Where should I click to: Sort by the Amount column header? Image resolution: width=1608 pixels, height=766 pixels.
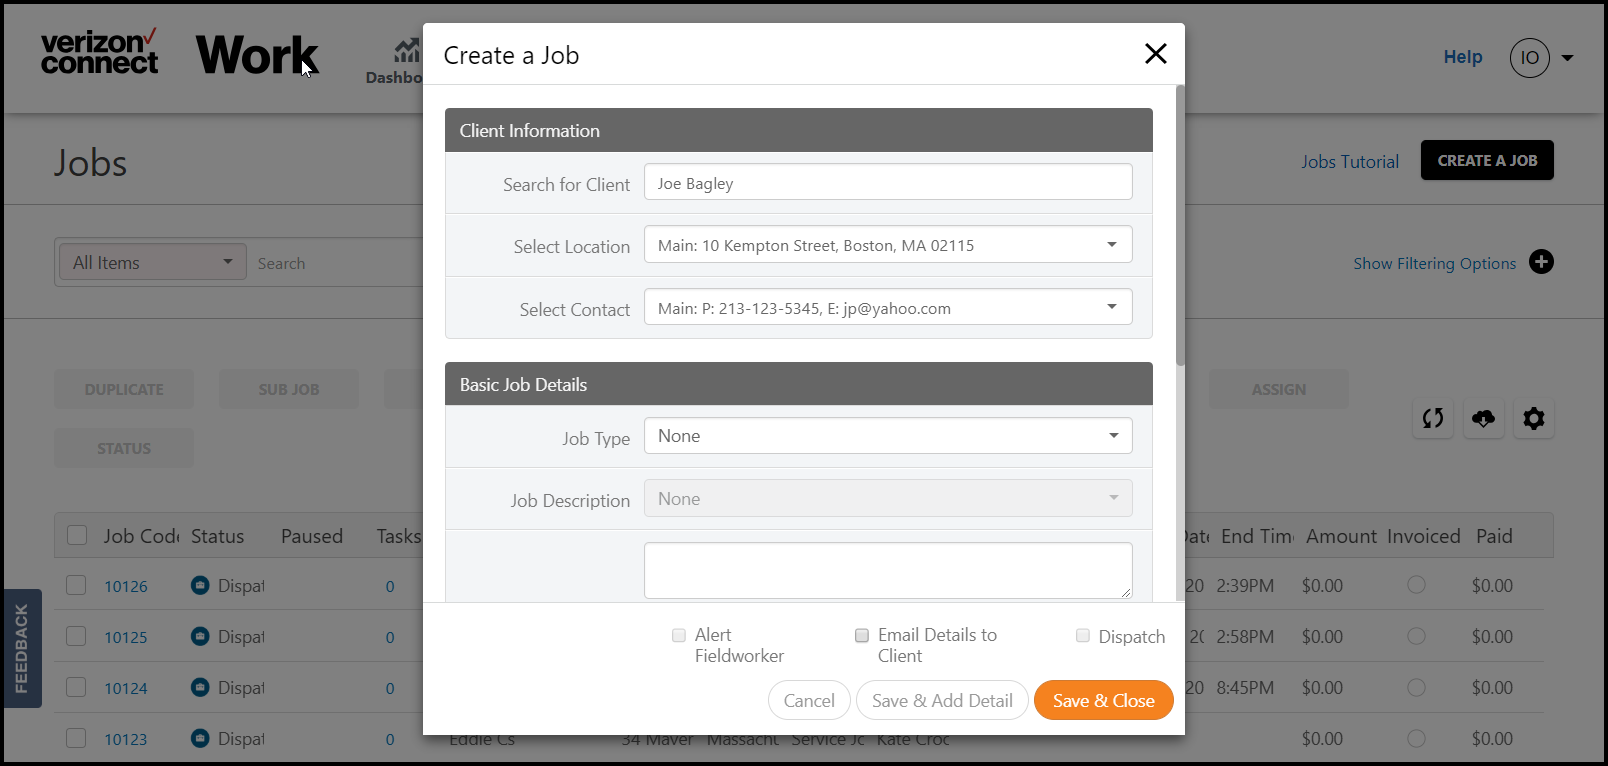pos(1341,536)
